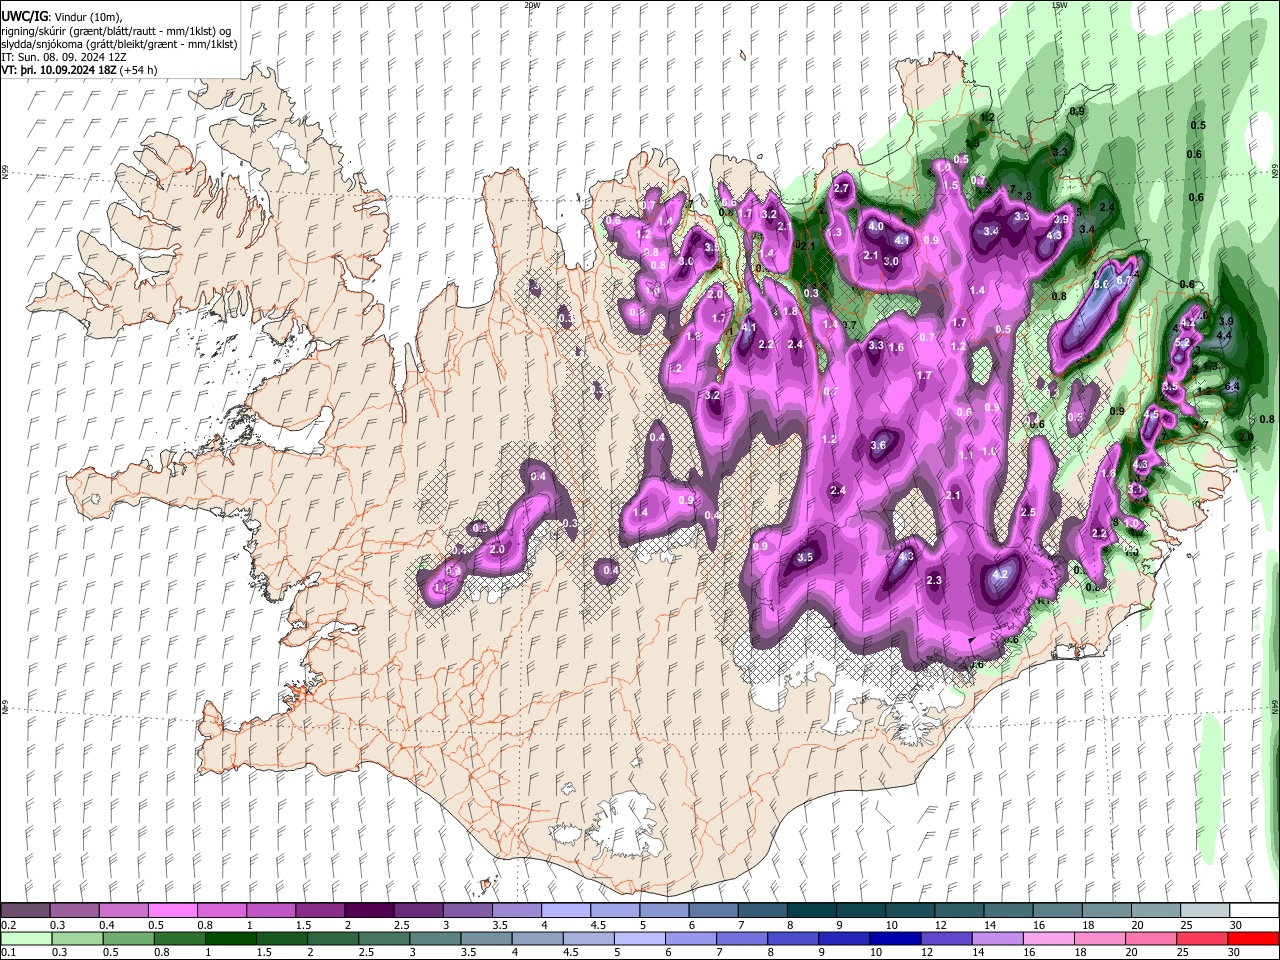Screen dimensions: 1280x960
Task: Click the '3.6' snowfall value on the map
Action: (x=878, y=445)
